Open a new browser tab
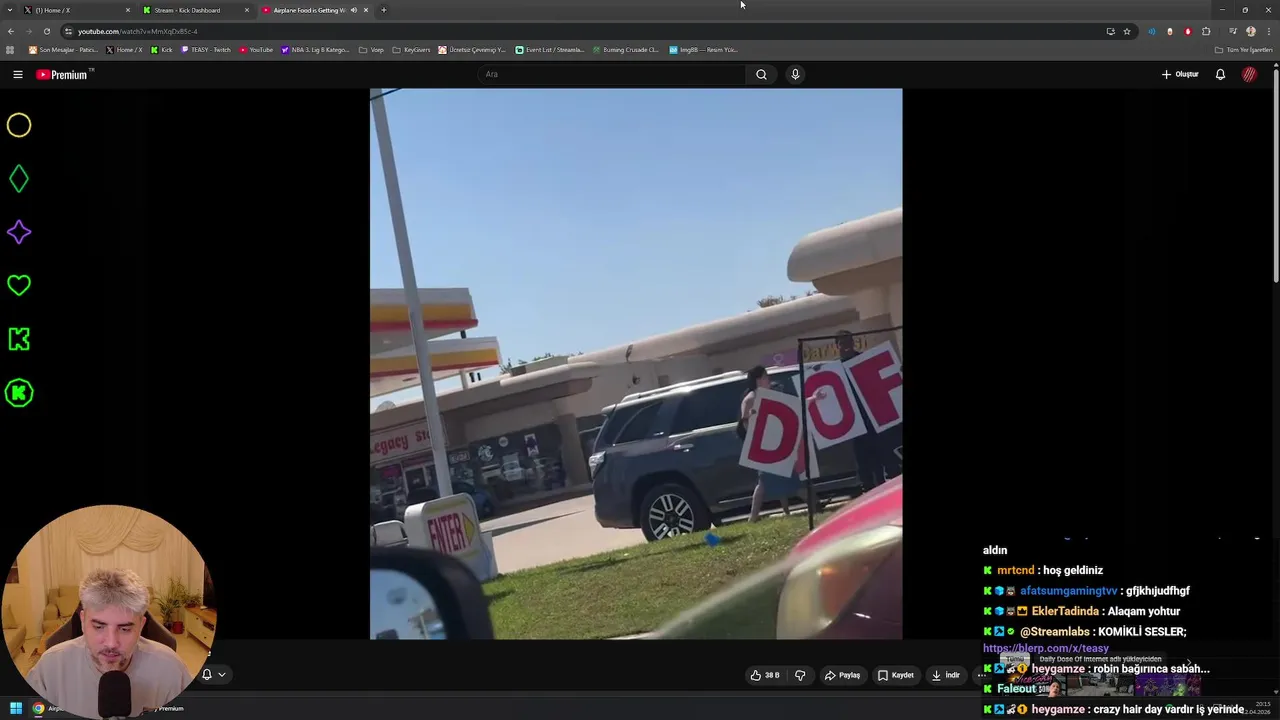Screen dimensions: 1280x720 (x=384, y=10)
